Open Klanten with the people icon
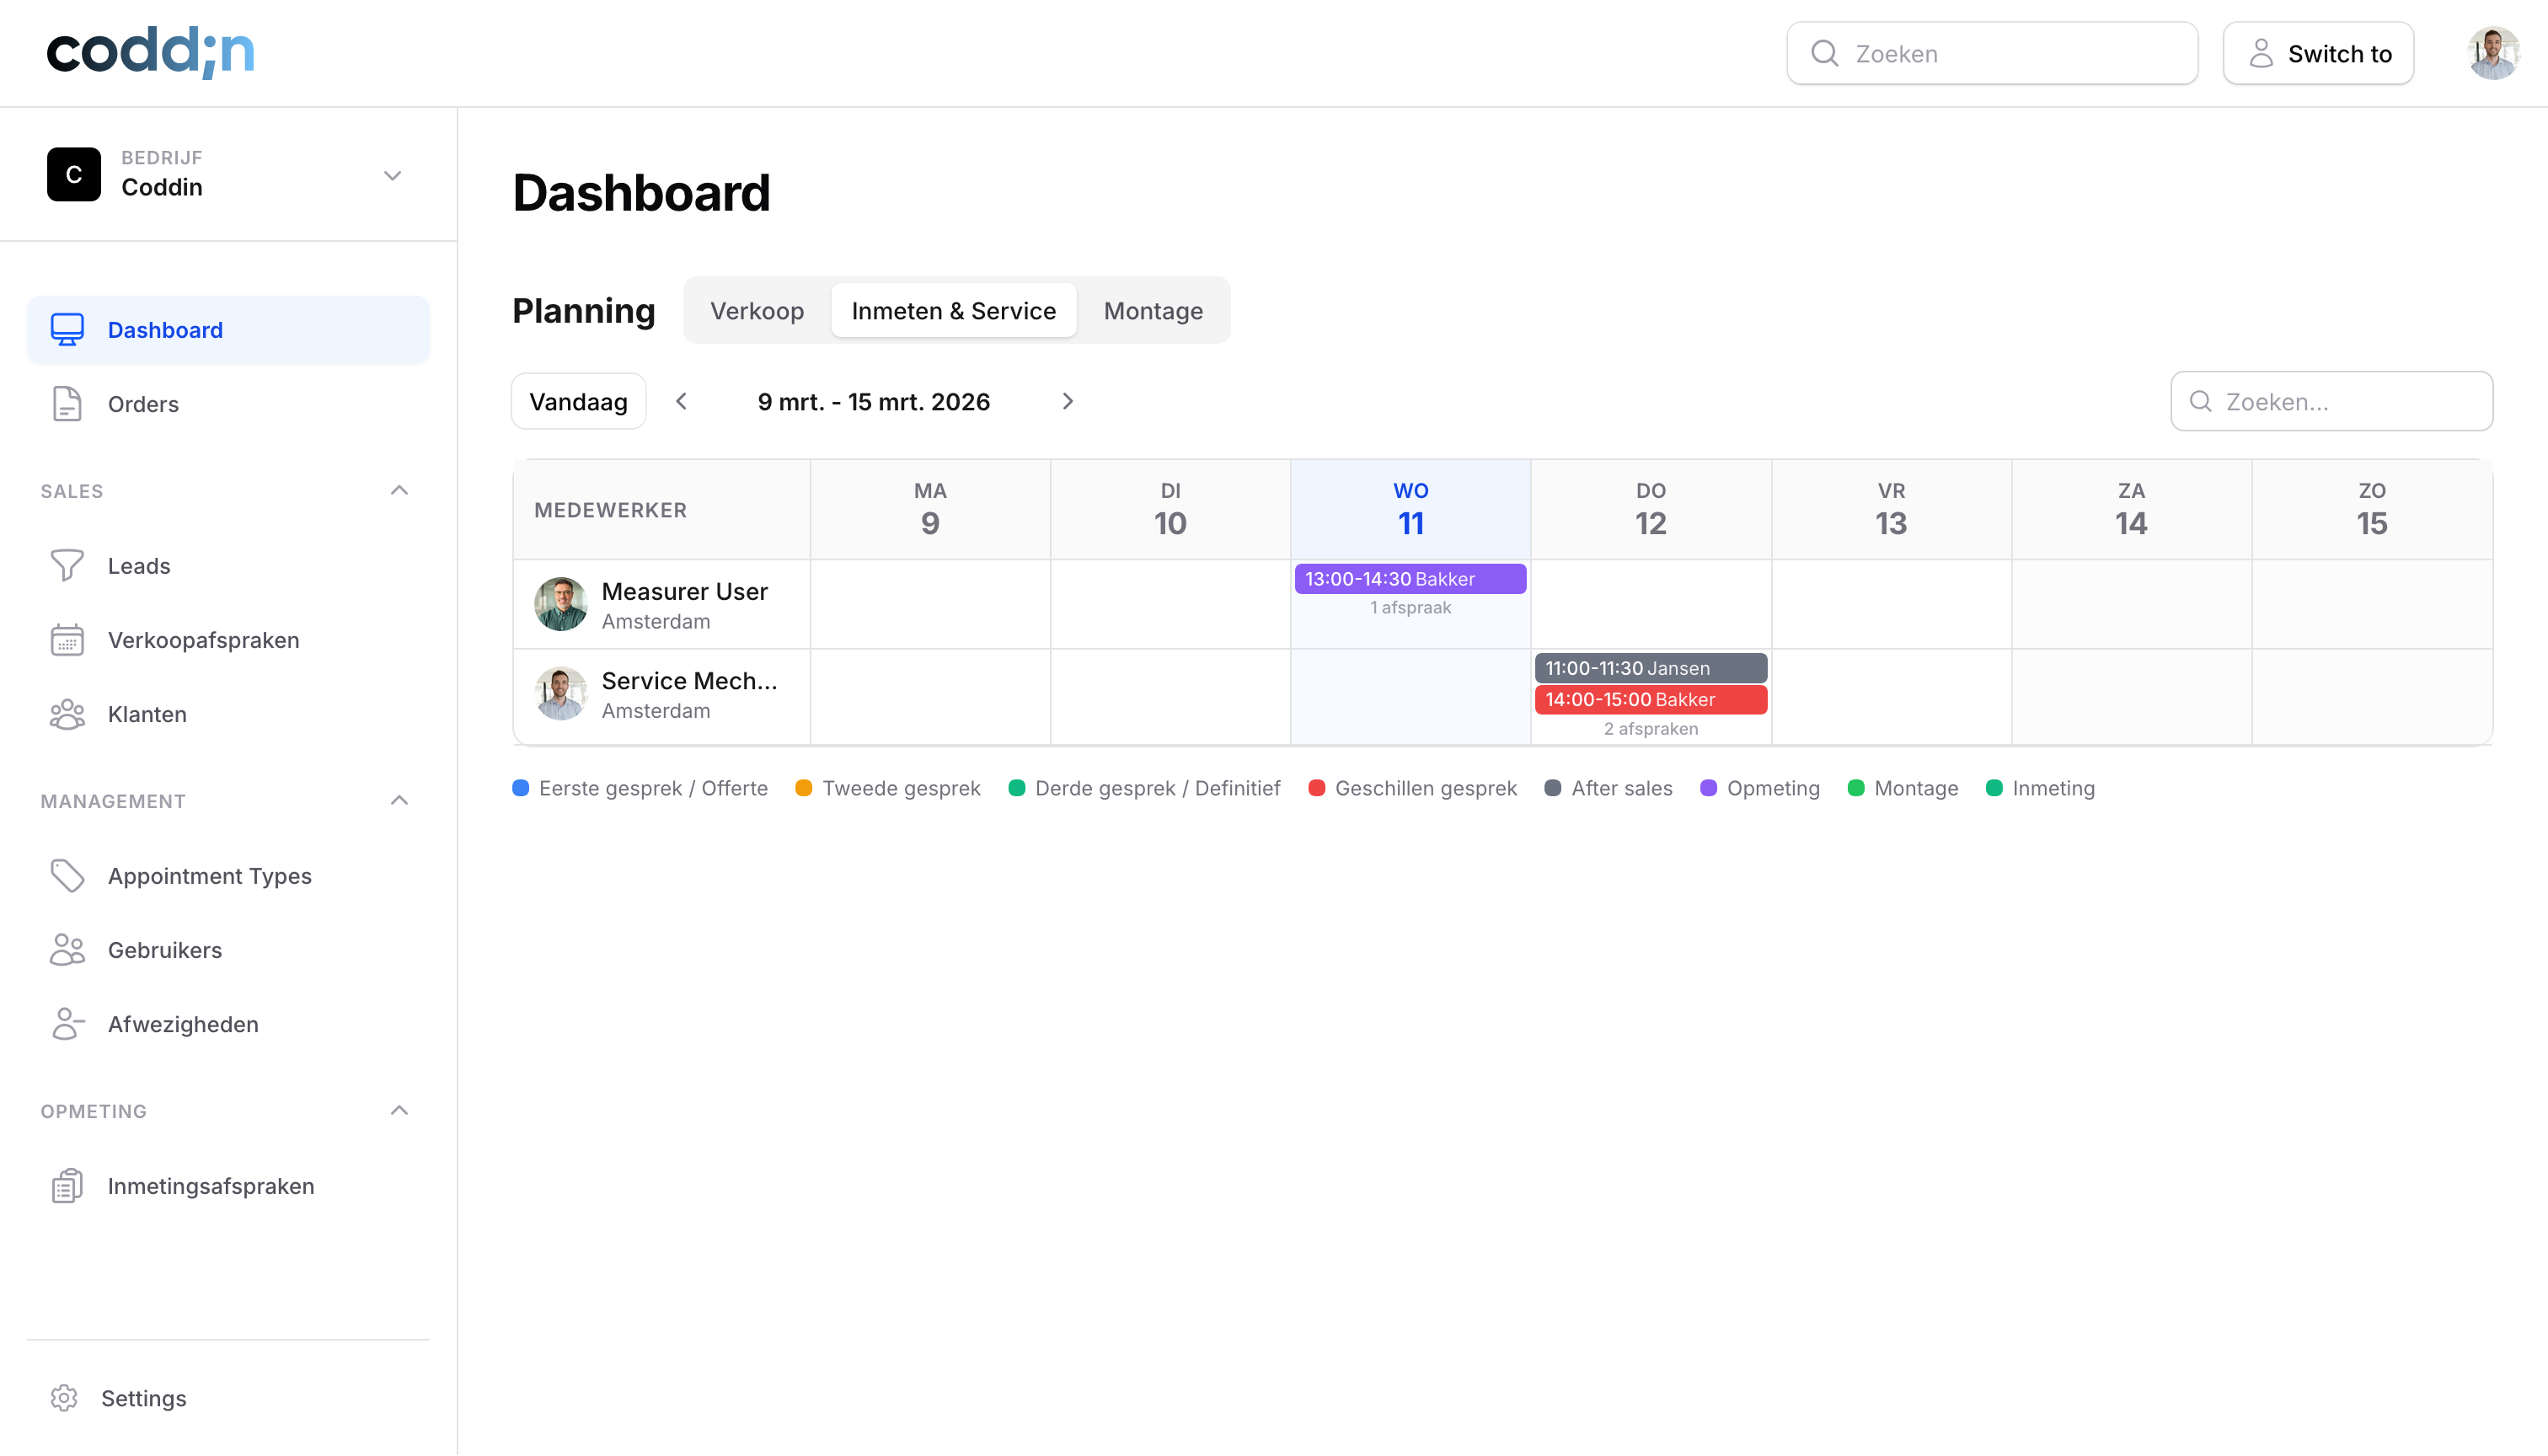2548x1456 pixels. (66, 714)
